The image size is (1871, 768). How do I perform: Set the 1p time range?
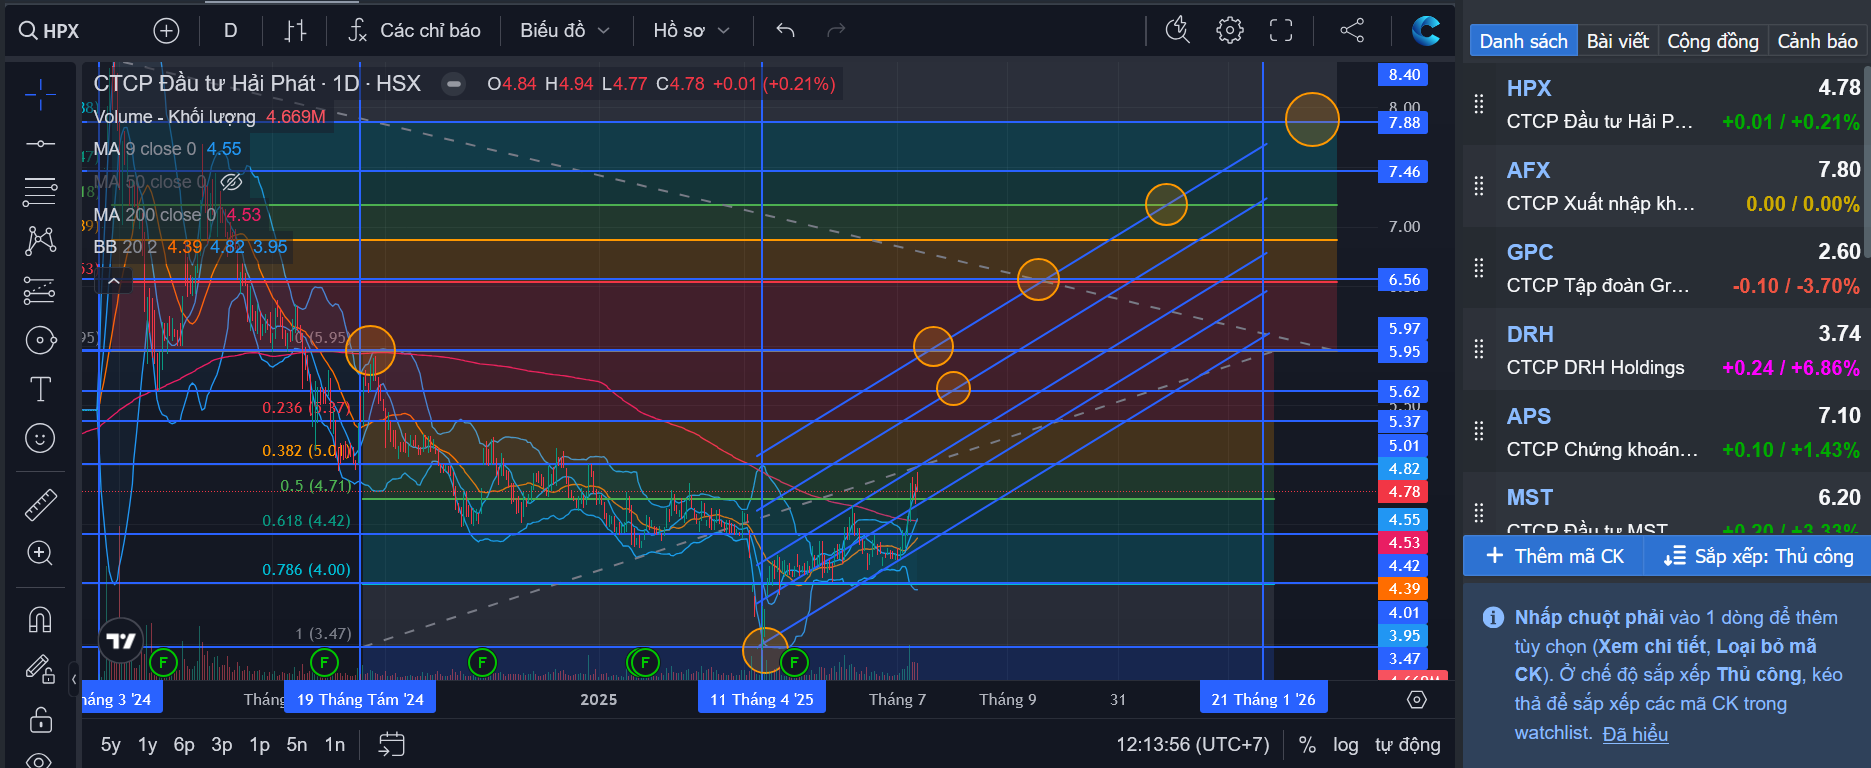[x=260, y=745]
